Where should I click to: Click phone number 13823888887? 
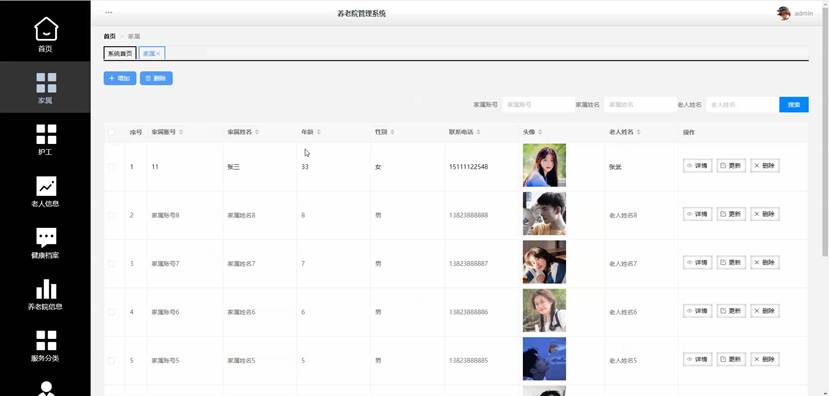click(x=468, y=263)
